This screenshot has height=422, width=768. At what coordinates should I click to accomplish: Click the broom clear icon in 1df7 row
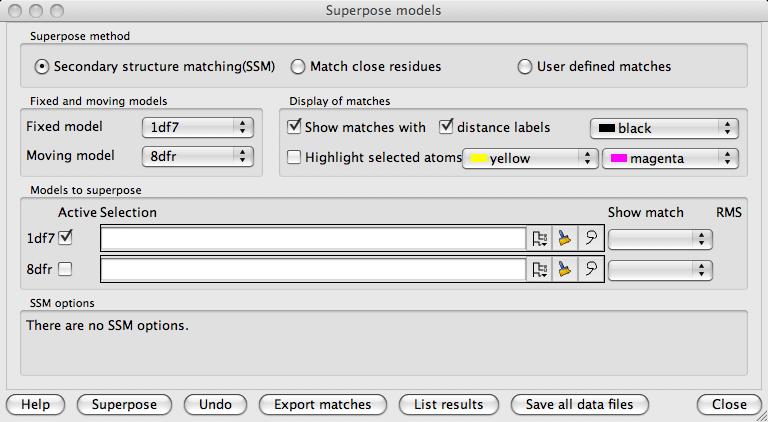pyautogui.click(x=566, y=238)
